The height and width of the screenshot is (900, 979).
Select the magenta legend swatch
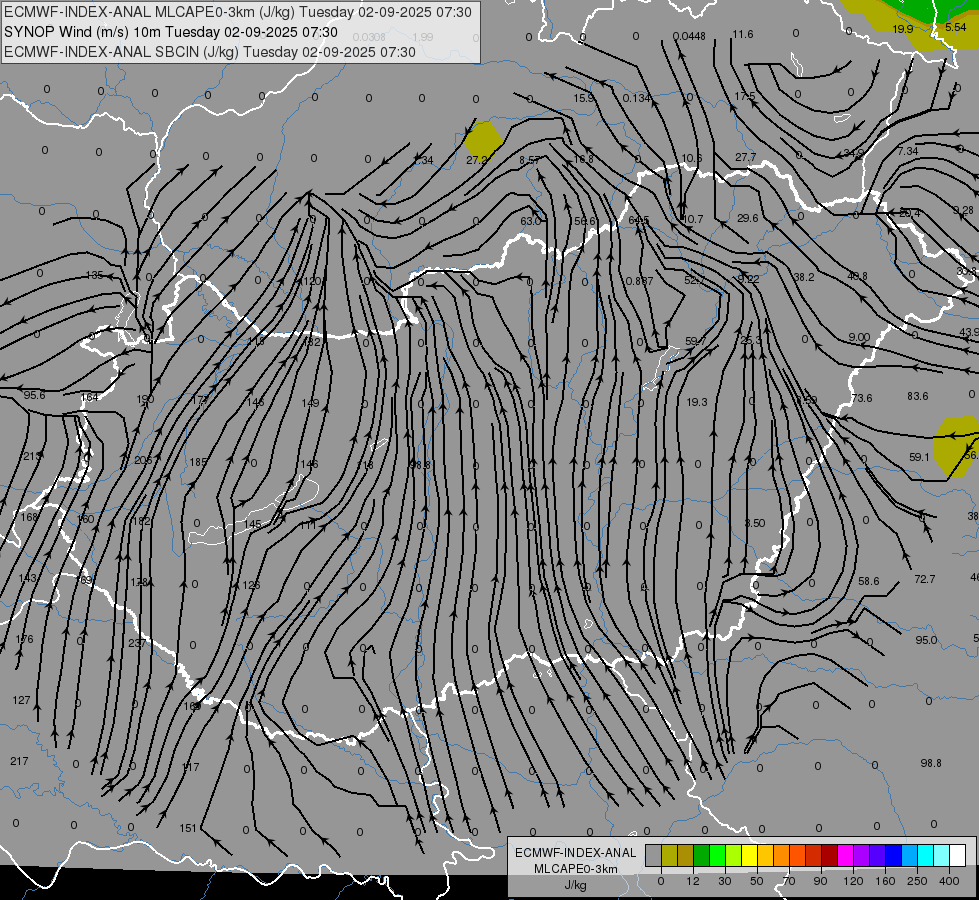(x=845, y=855)
